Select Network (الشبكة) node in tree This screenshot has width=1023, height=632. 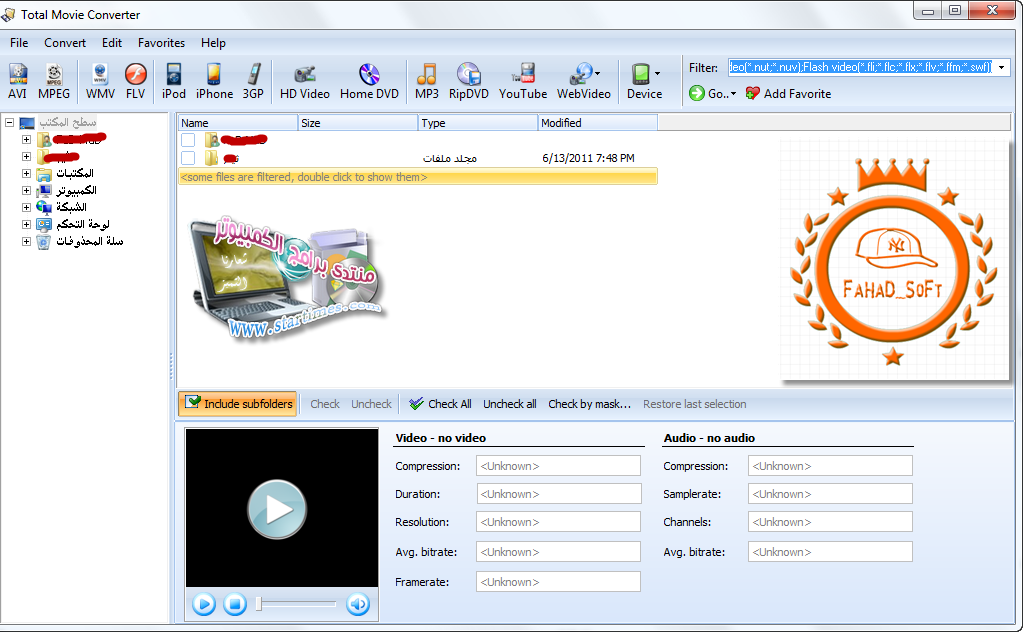[x=71, y=207]
